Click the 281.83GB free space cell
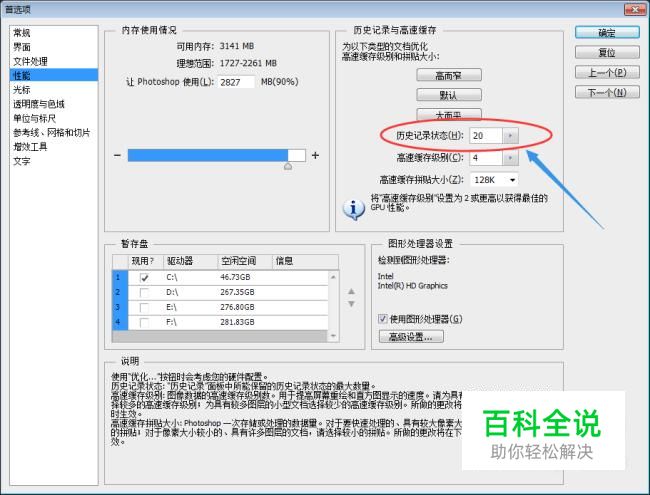This screenshot has width=650, height=495. click(x=237, y=322)
